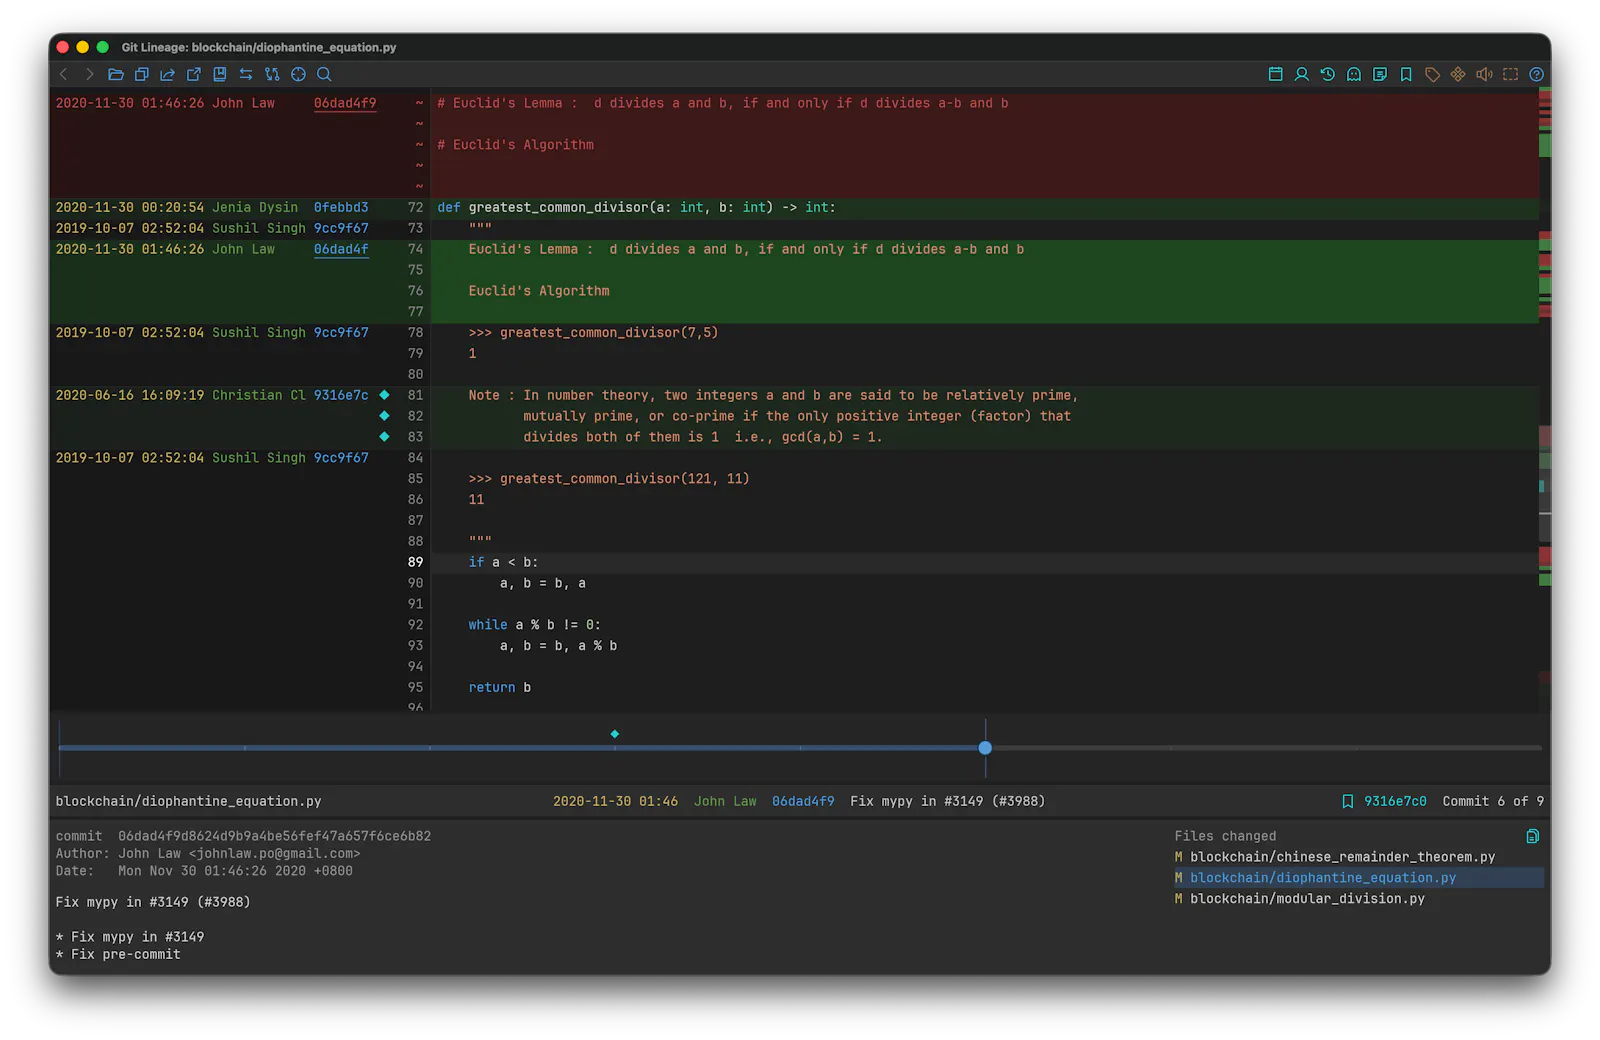The width and height of the screenshot is (1600, 1040).
Task: Click the 'Fix mypy in #3149 (#3988)' status message
Action: coord(947,801)
